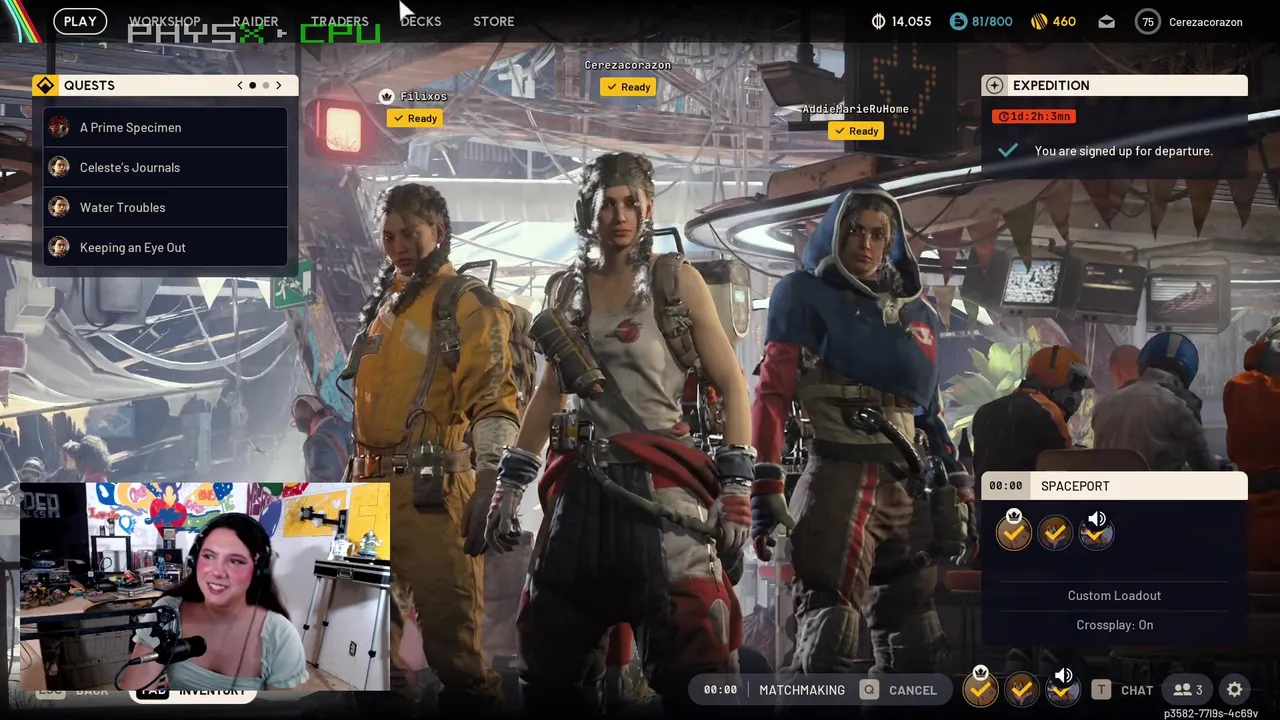Click the crowned leader avatar in Spaceport panel
The image size is (1280, 720).
(1013, 531)
